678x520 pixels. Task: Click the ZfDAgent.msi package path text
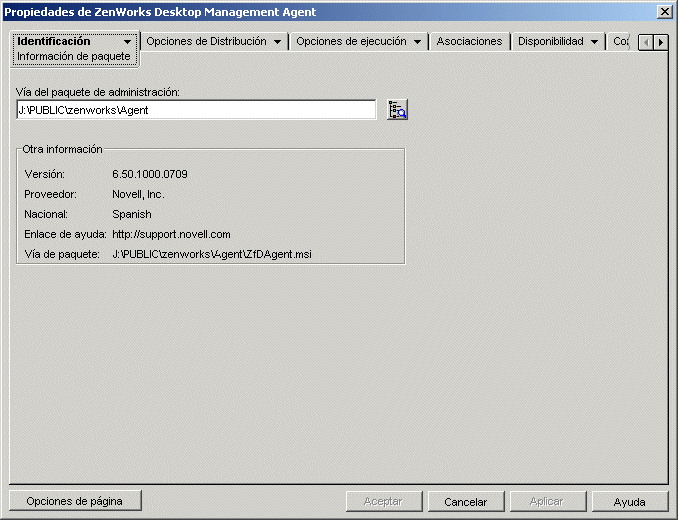[212, 254]
